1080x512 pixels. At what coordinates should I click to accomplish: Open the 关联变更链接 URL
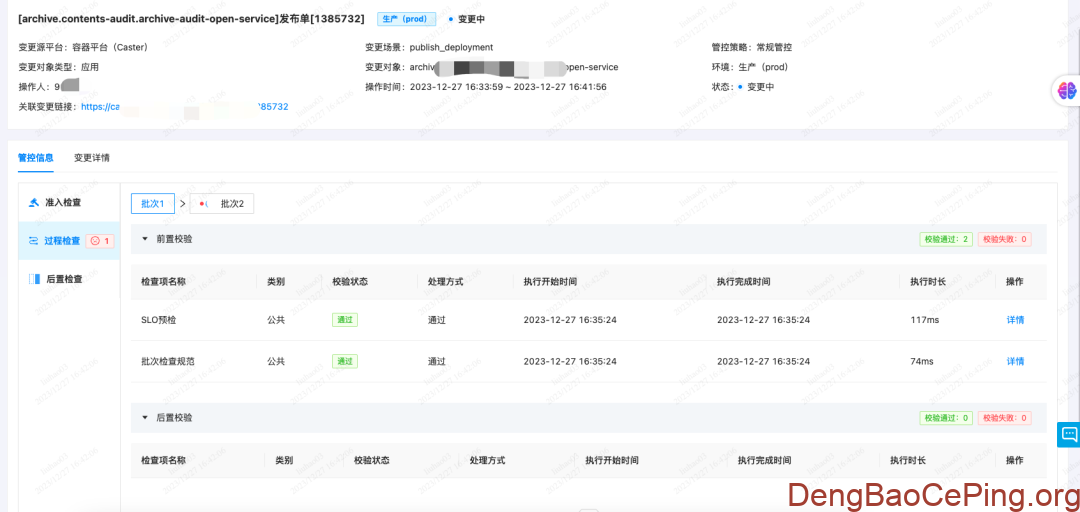[x=185, y=107]
